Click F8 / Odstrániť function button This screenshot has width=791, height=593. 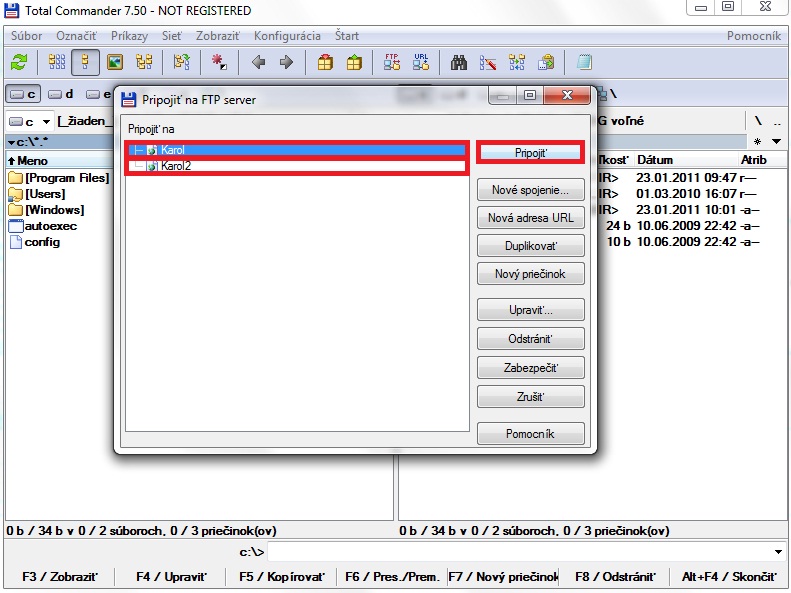[615, 576]
